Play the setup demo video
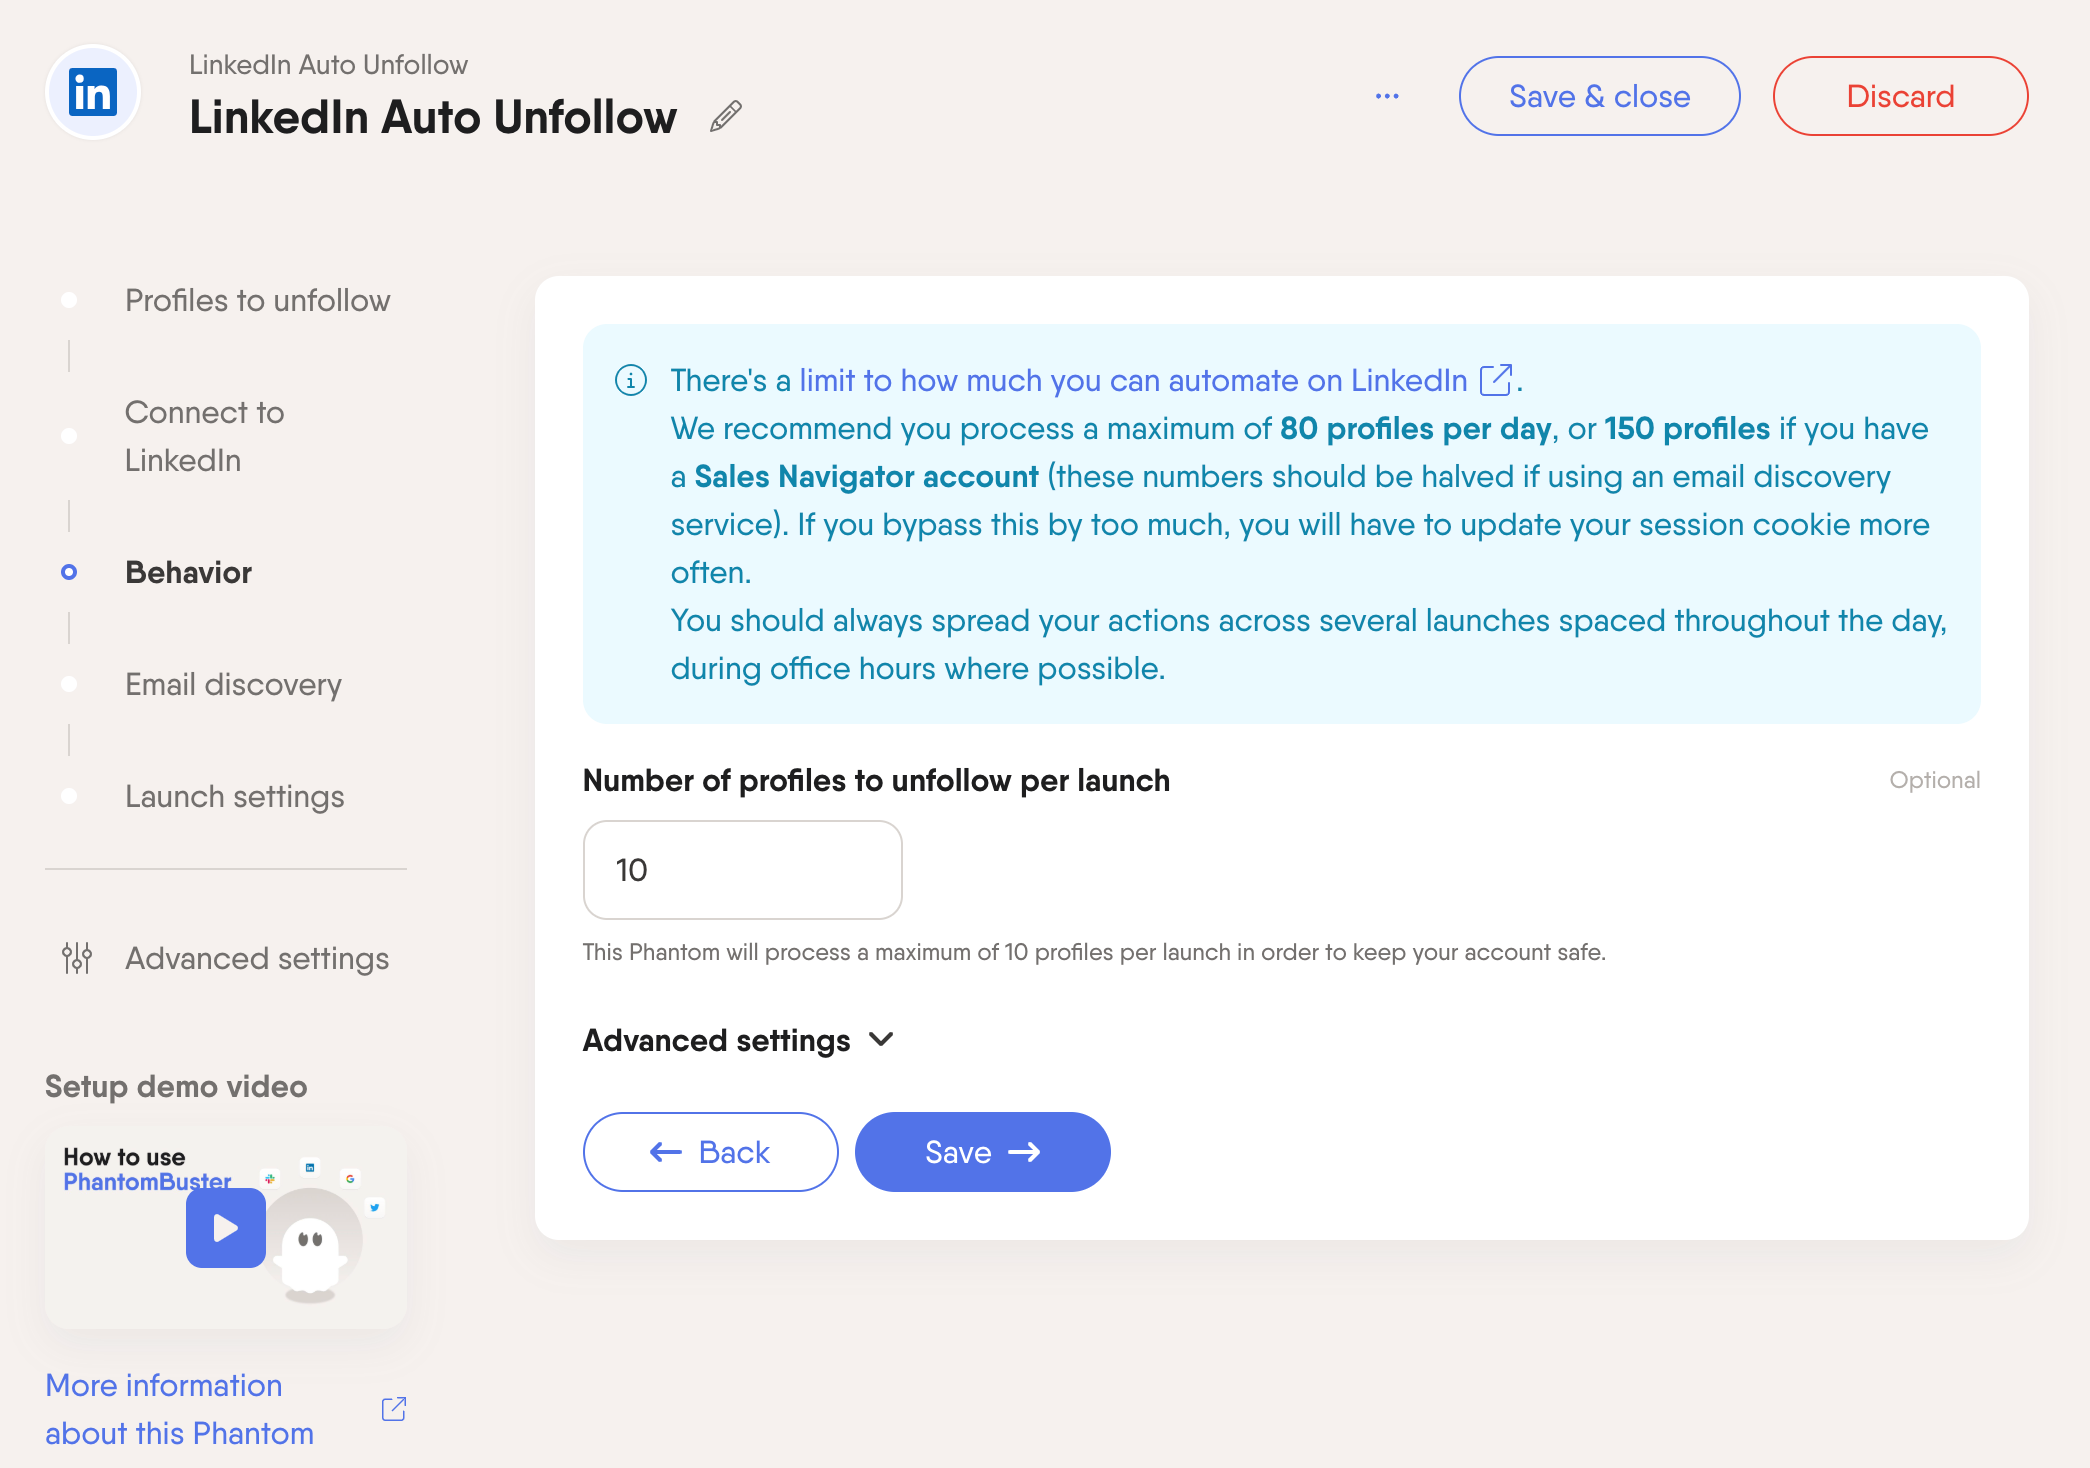 tap(226, 1228)
